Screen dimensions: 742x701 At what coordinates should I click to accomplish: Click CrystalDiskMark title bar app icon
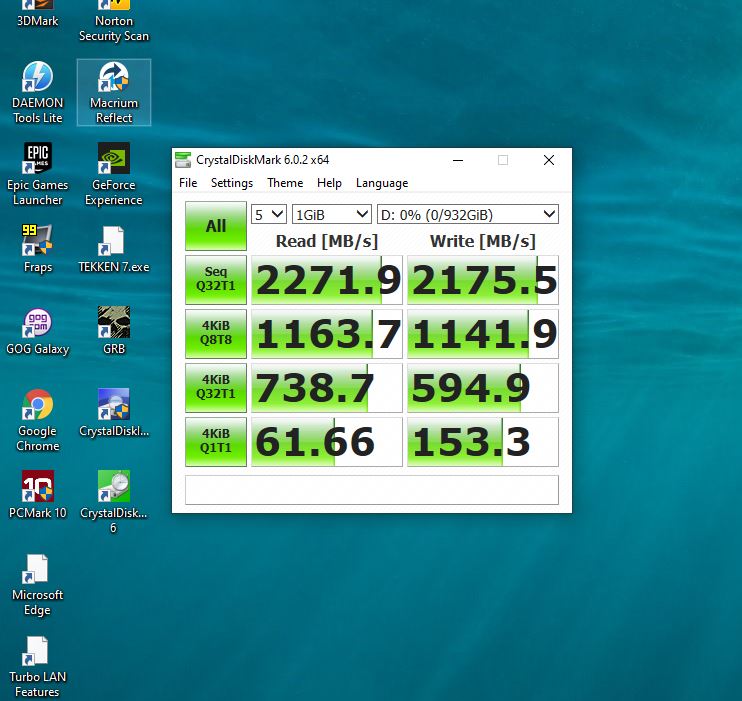[x=183, y=160]
